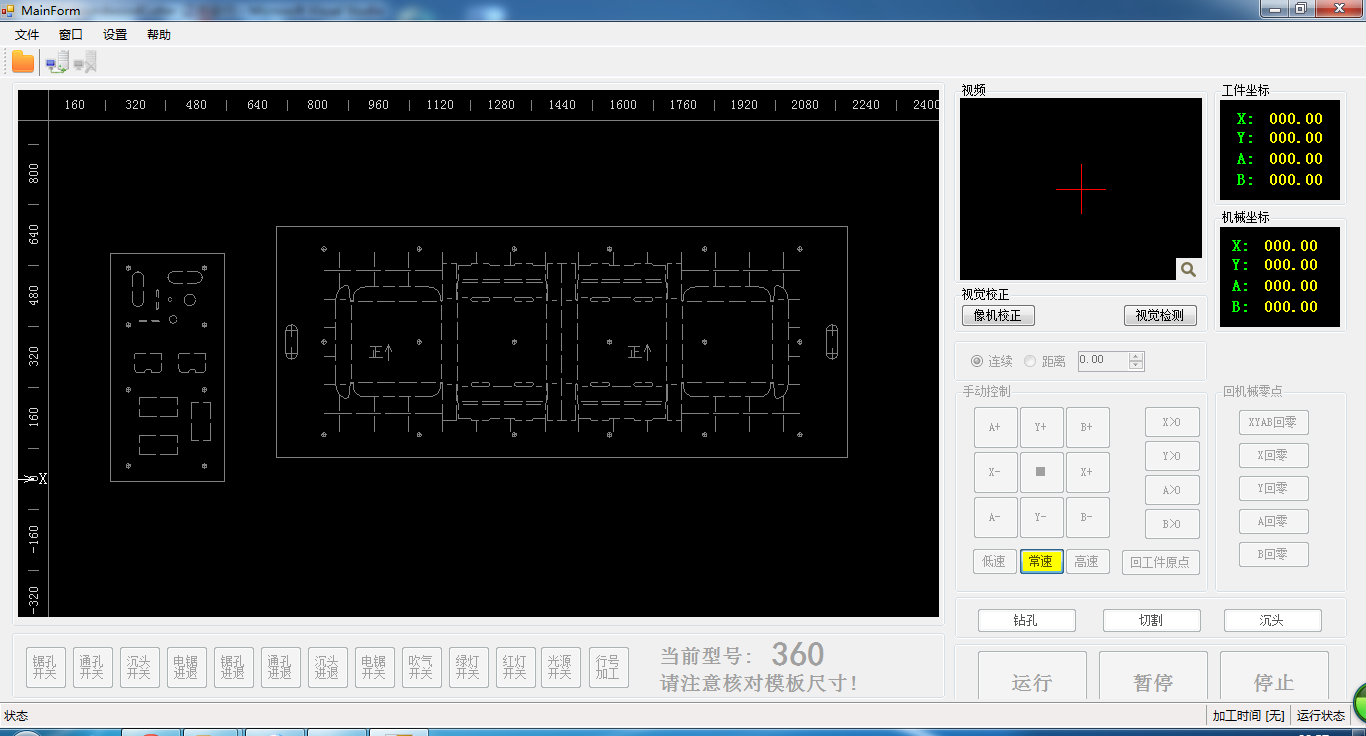
Task: Click the XYAB回零 homing button
Action: tap(1273, 422)
